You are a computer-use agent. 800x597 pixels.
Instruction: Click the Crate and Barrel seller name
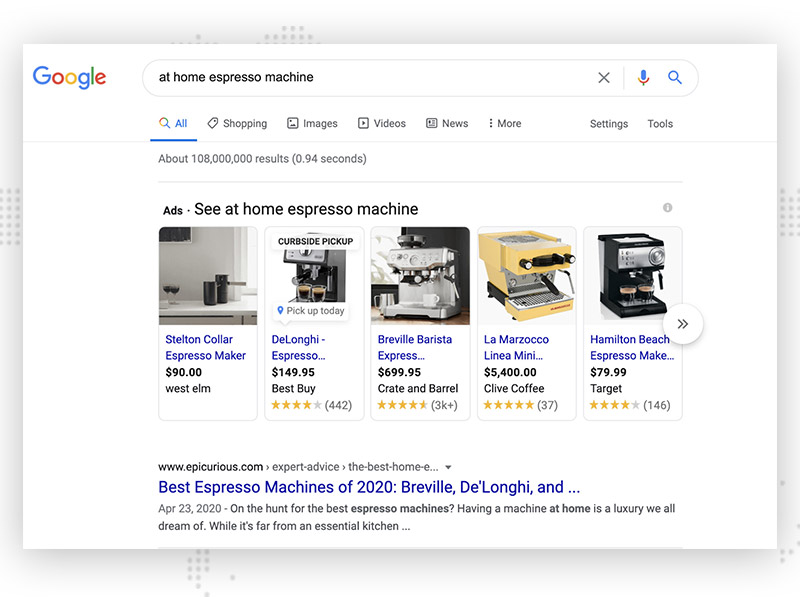click(x=418, y=389)
